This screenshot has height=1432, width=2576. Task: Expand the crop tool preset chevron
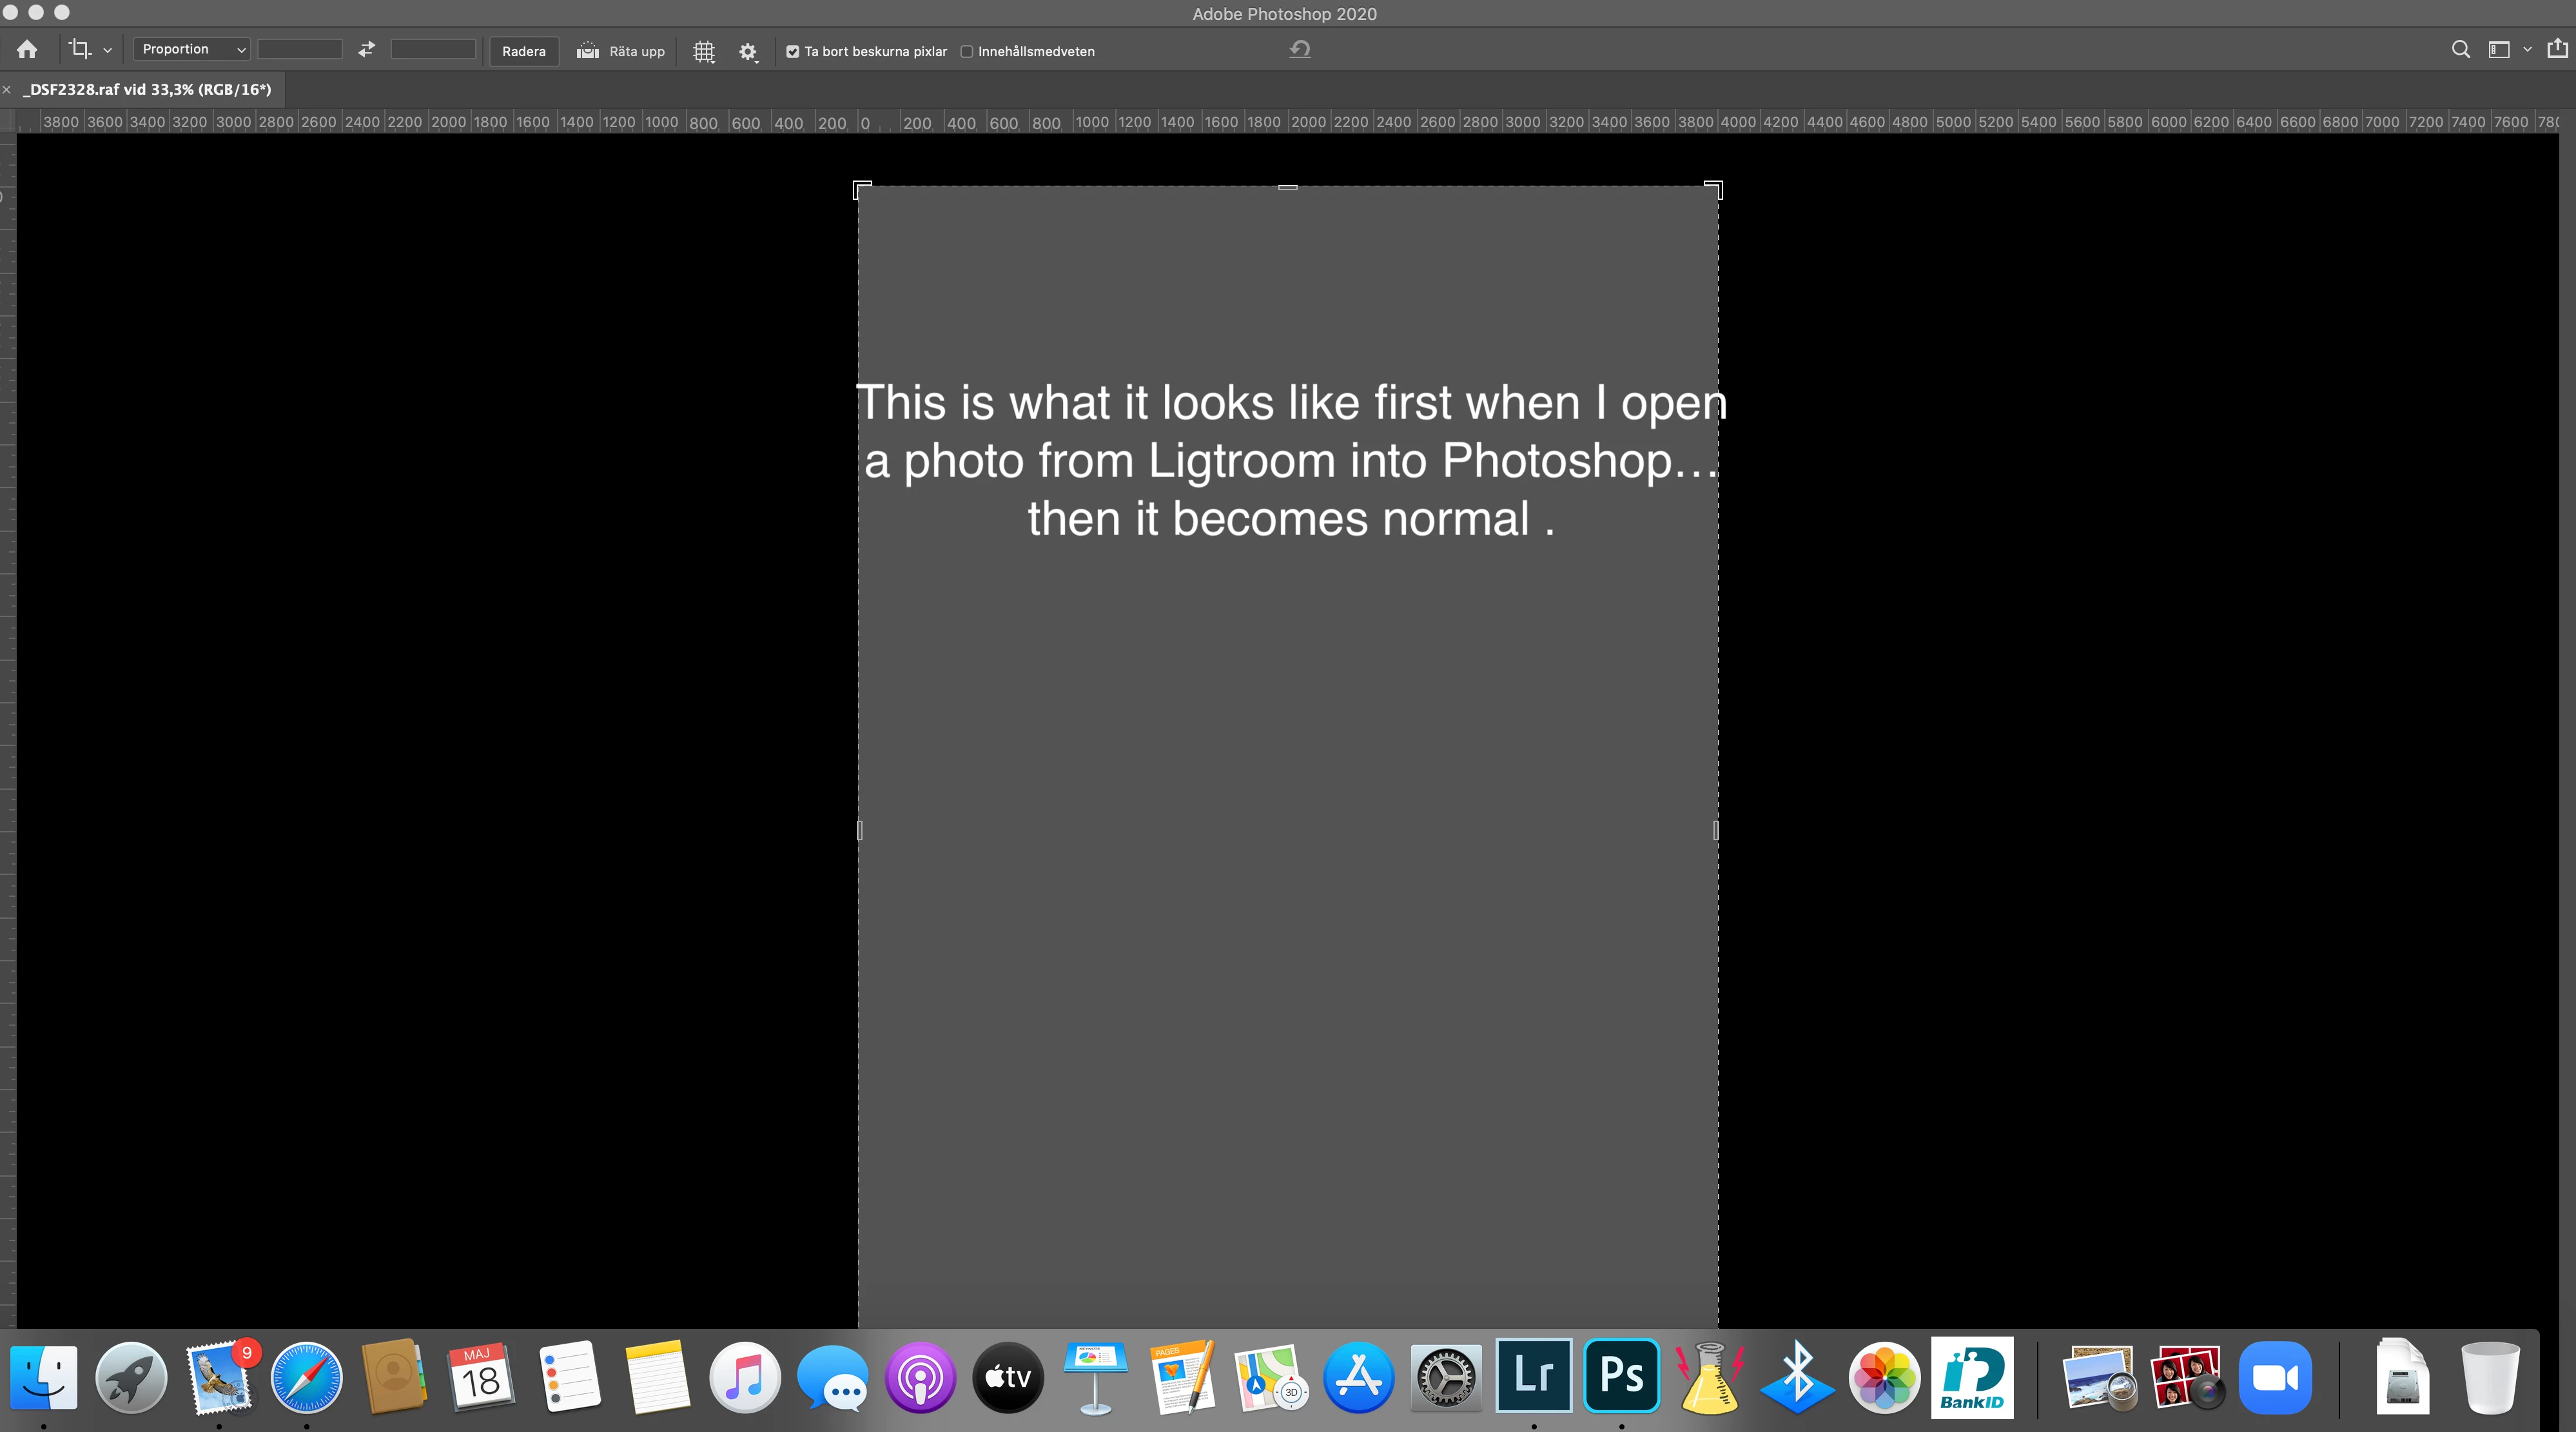coord(108,50)
